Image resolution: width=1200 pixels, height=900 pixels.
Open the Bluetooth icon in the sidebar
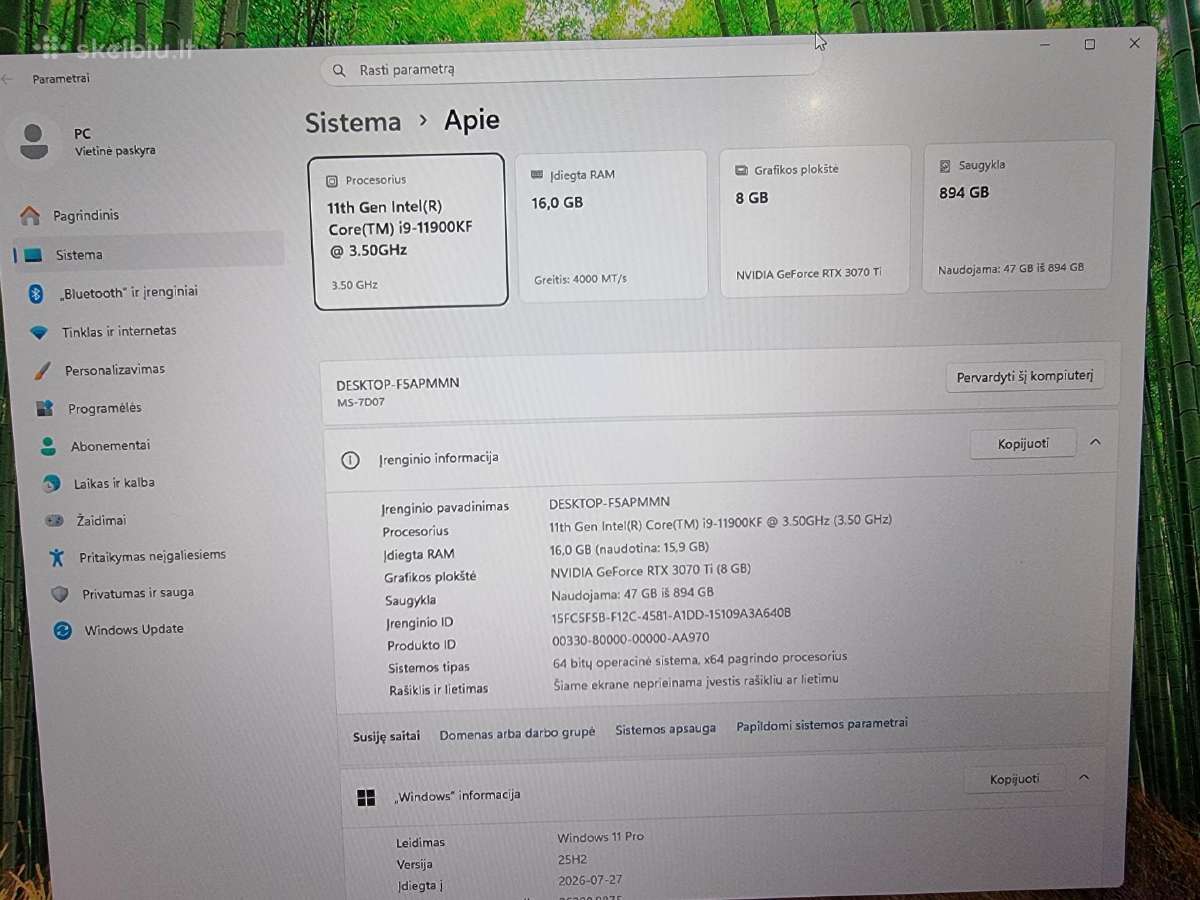(36, 293)
